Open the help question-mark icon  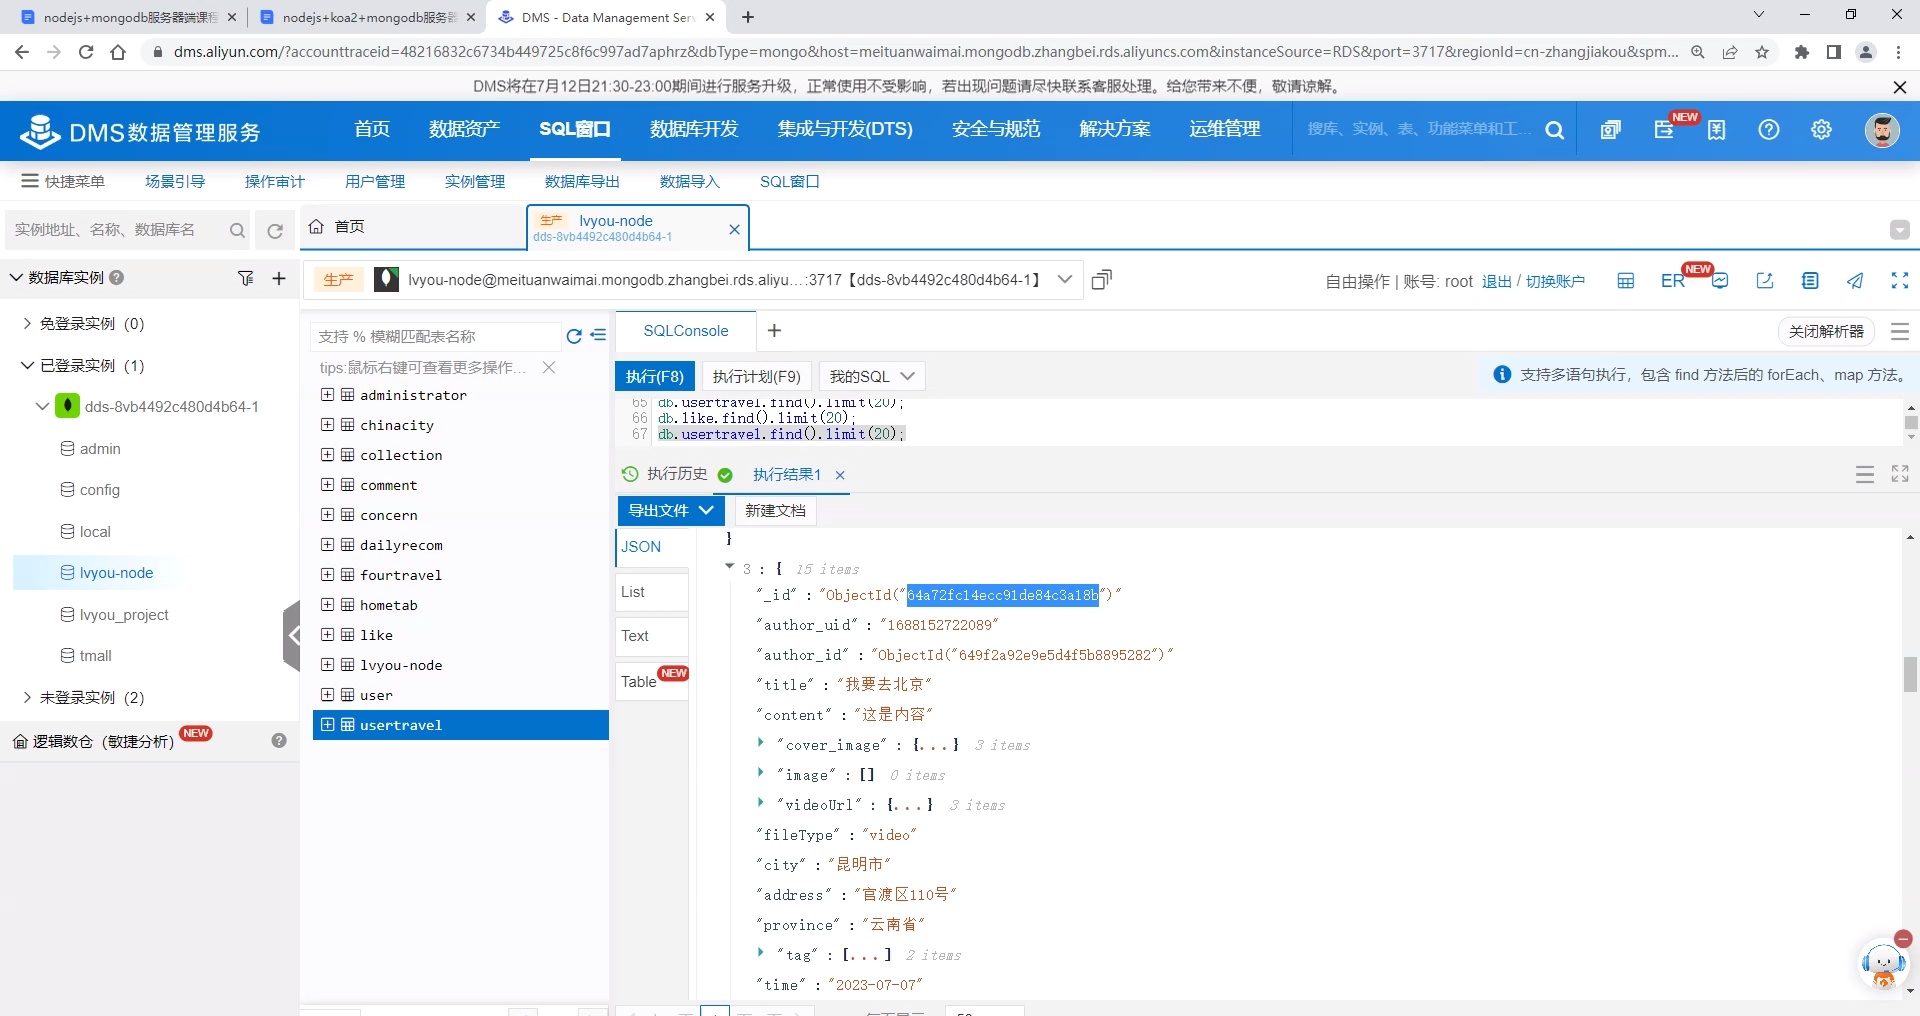[x=1768, y=130]
